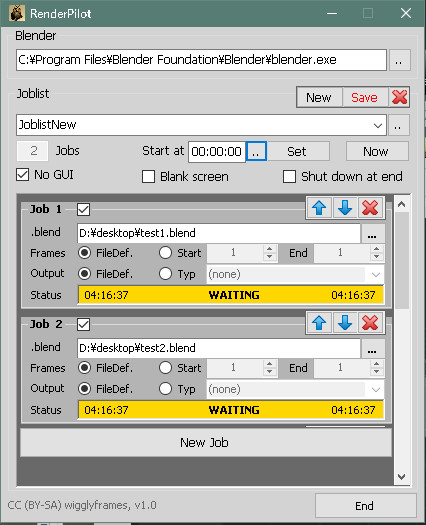
Task: Expand Job 1 output type dropdown
Action: [375, 275]
